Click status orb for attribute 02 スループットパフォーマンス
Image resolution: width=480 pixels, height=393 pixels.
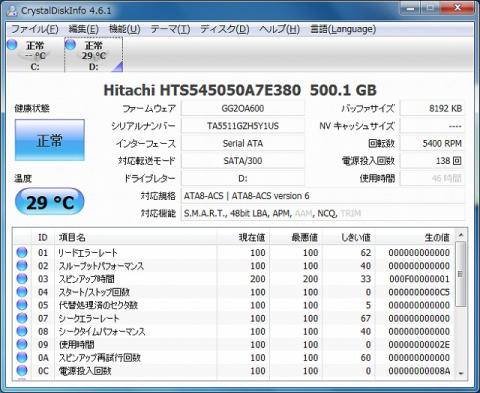(22, 265)
